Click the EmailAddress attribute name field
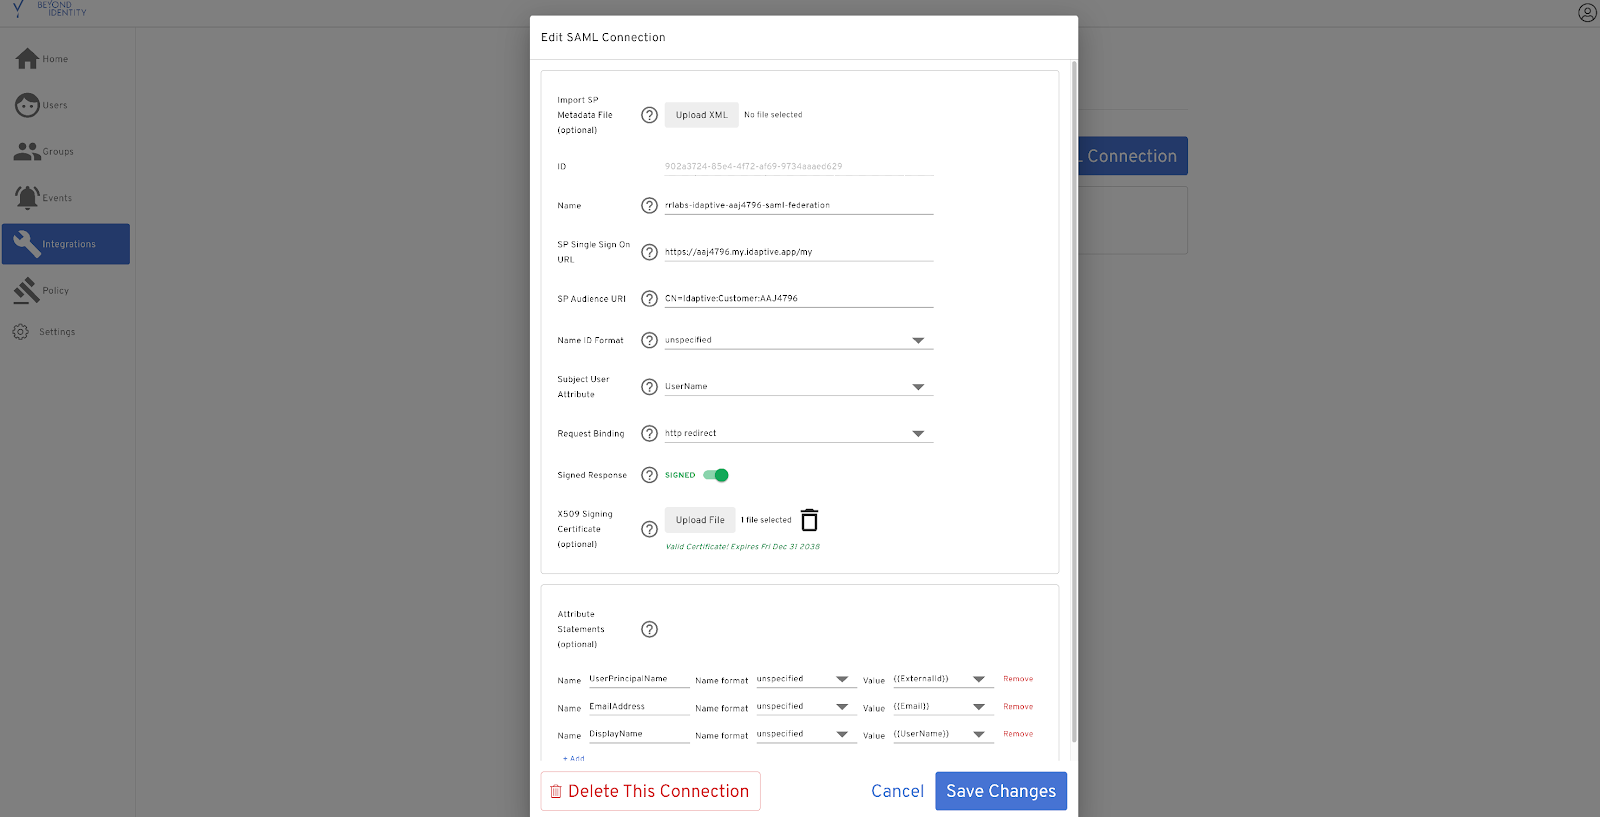Viewport: 1600px width, 817px height. tap(639, 707)
